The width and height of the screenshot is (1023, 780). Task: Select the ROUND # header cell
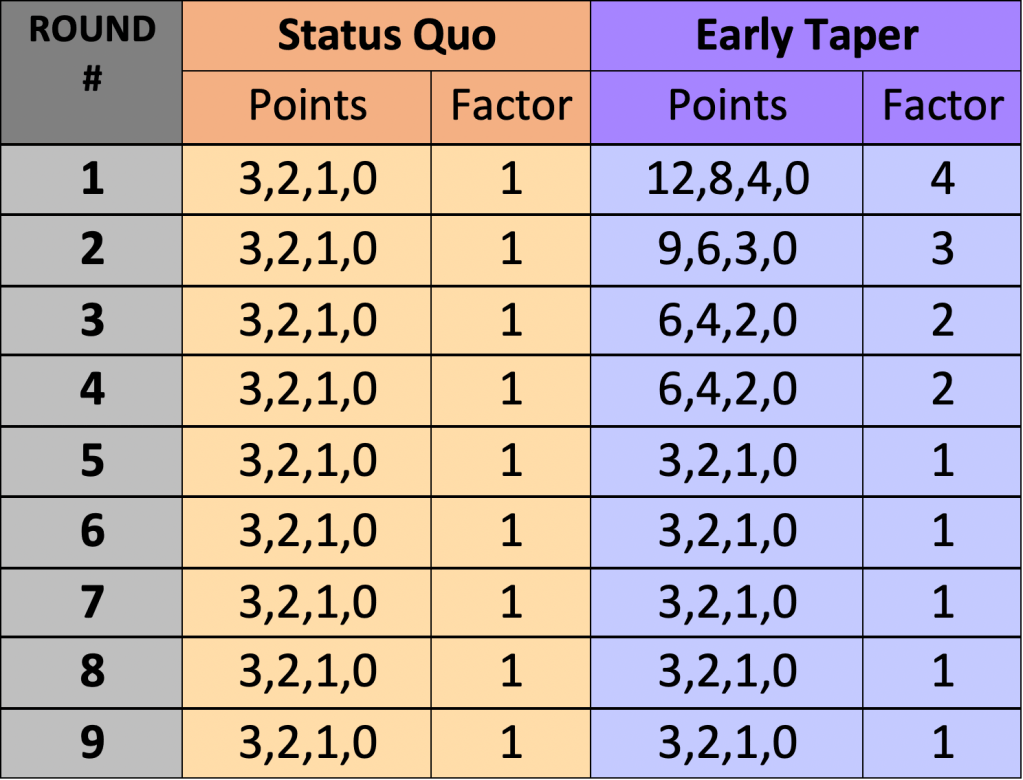92,72
